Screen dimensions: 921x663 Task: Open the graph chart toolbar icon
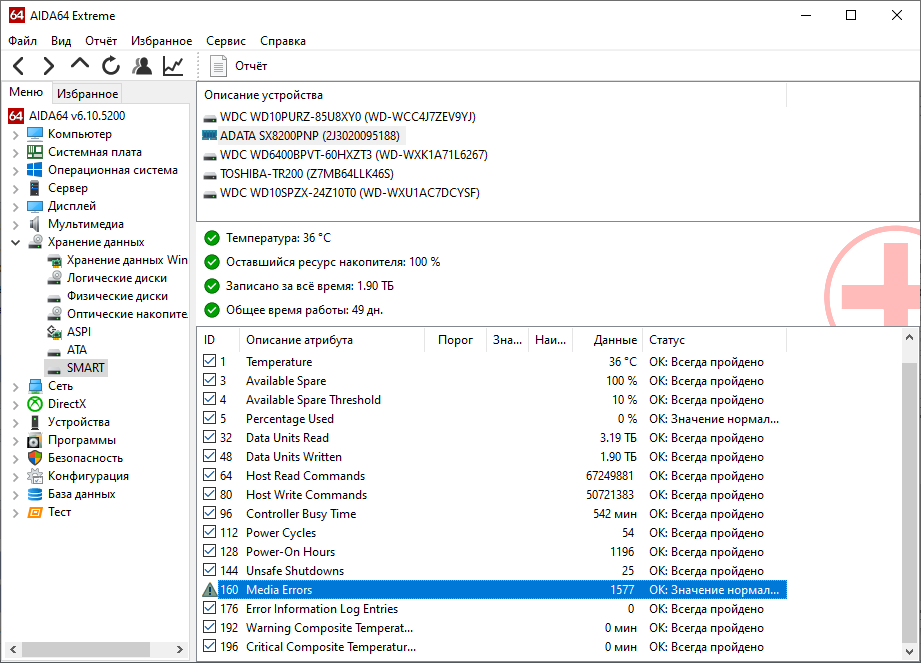(173, 66)
